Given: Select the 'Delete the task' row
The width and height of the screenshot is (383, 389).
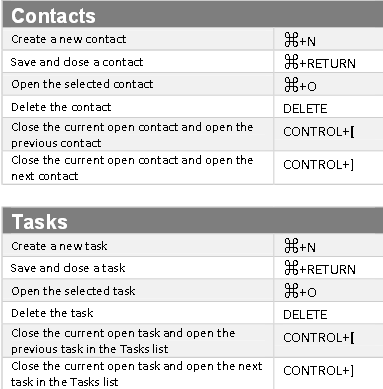Looking at the screenshot, I should click(x=193, y=313).
